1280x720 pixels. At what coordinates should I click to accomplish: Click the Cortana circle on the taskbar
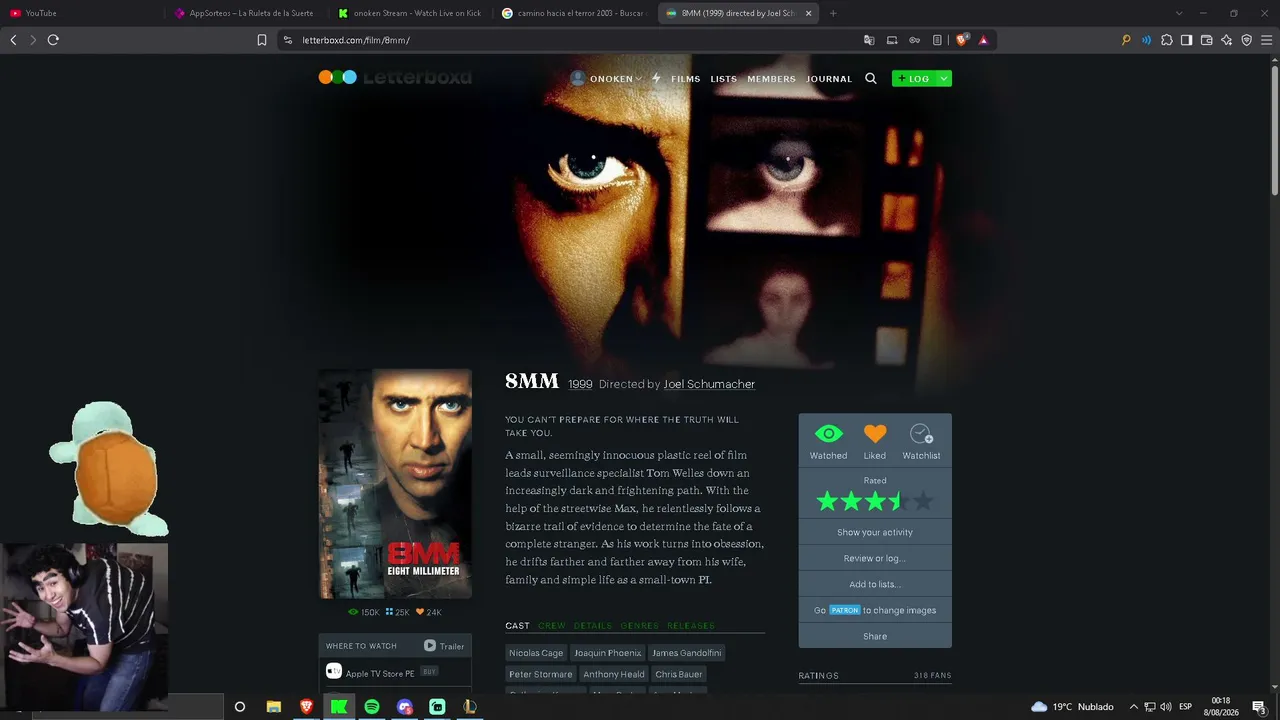coord(240,707)
